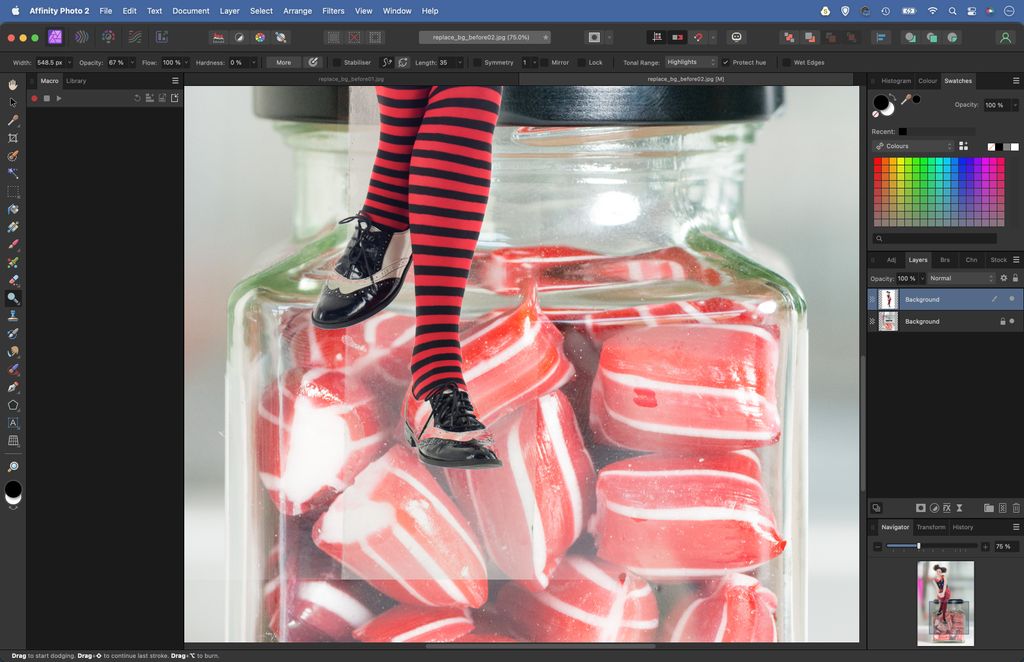Screen dimensions: 1024x662
Task: Apply Auto White Balance from toolbar
Action: (x=281, y=37)
